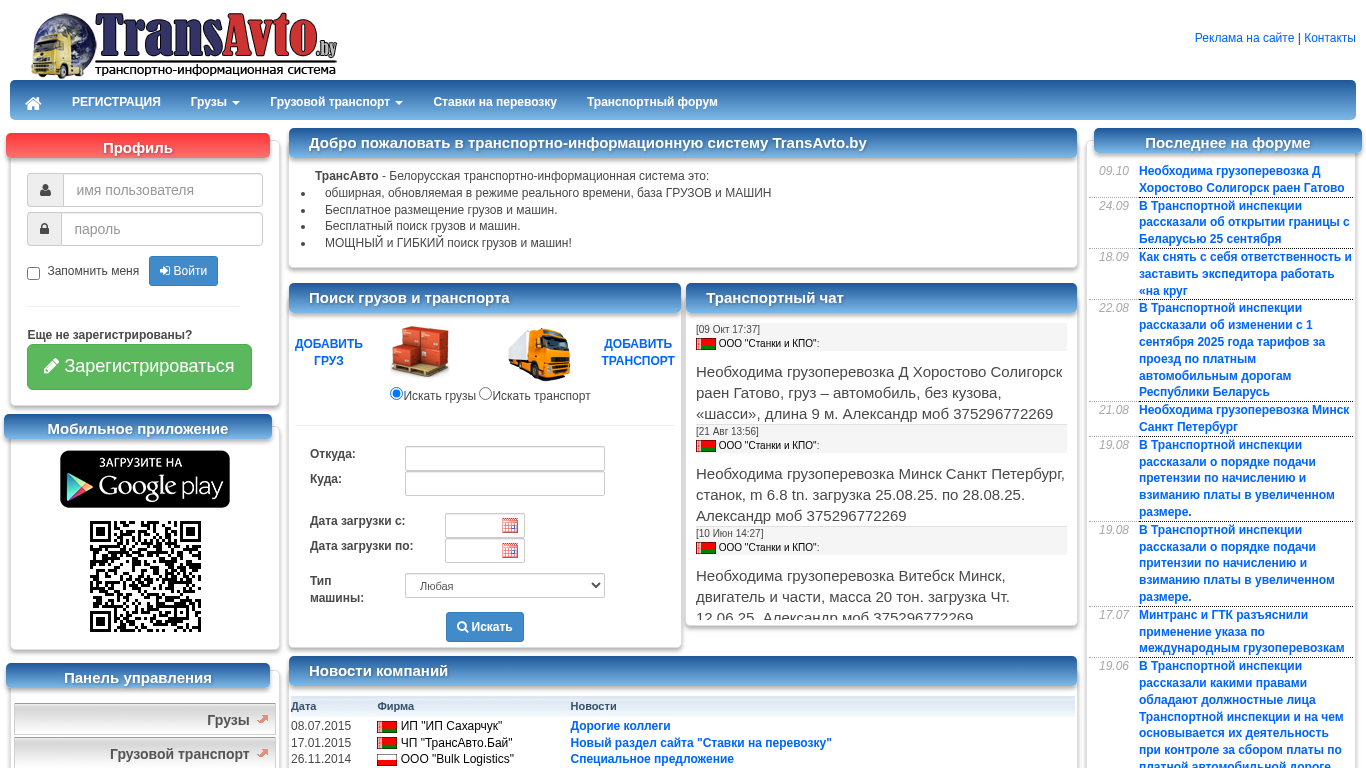Click the Фирма column header in news
Screen dimensions: 1366x768
(x=395, y=706)
